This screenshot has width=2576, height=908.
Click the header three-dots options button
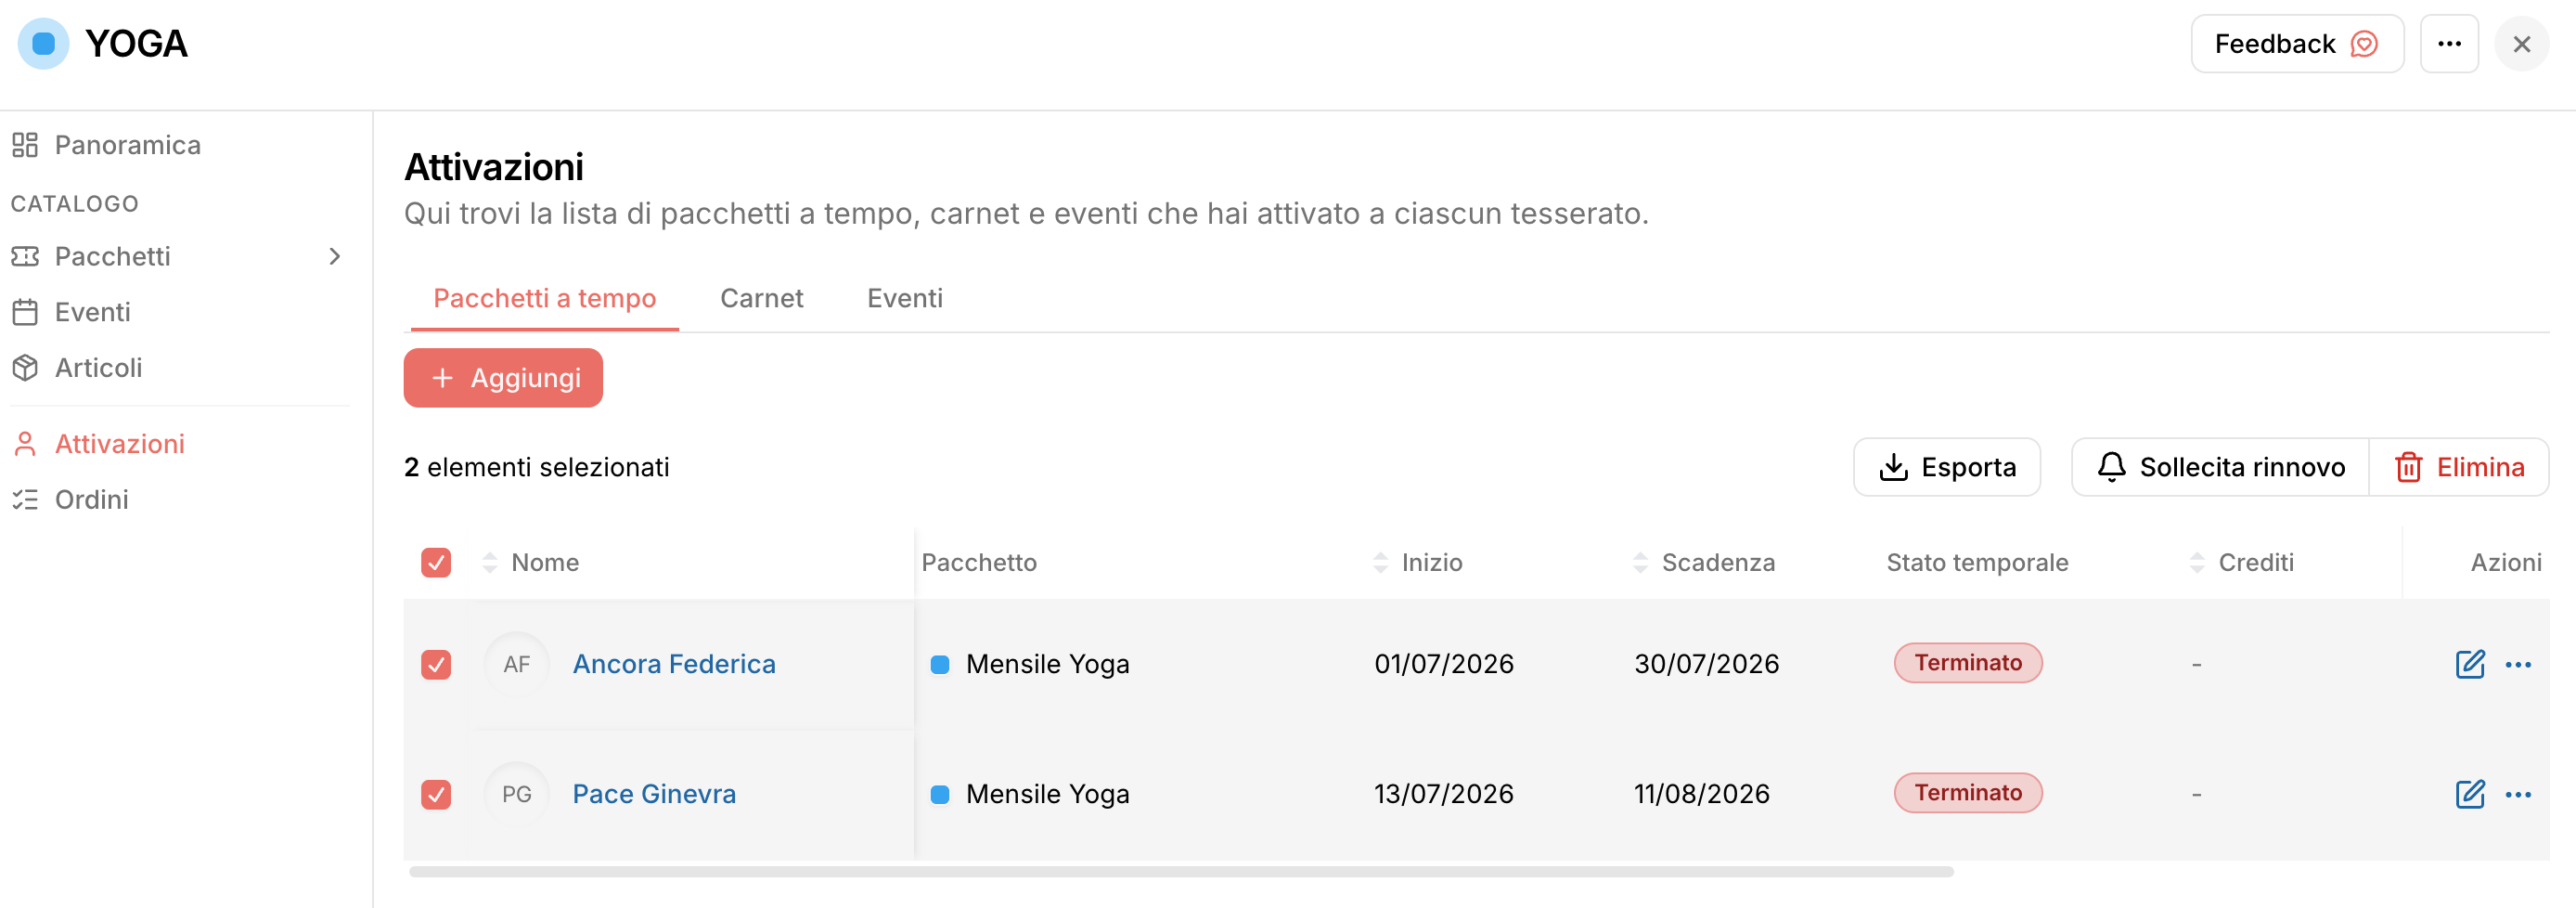coord(2448,44)
